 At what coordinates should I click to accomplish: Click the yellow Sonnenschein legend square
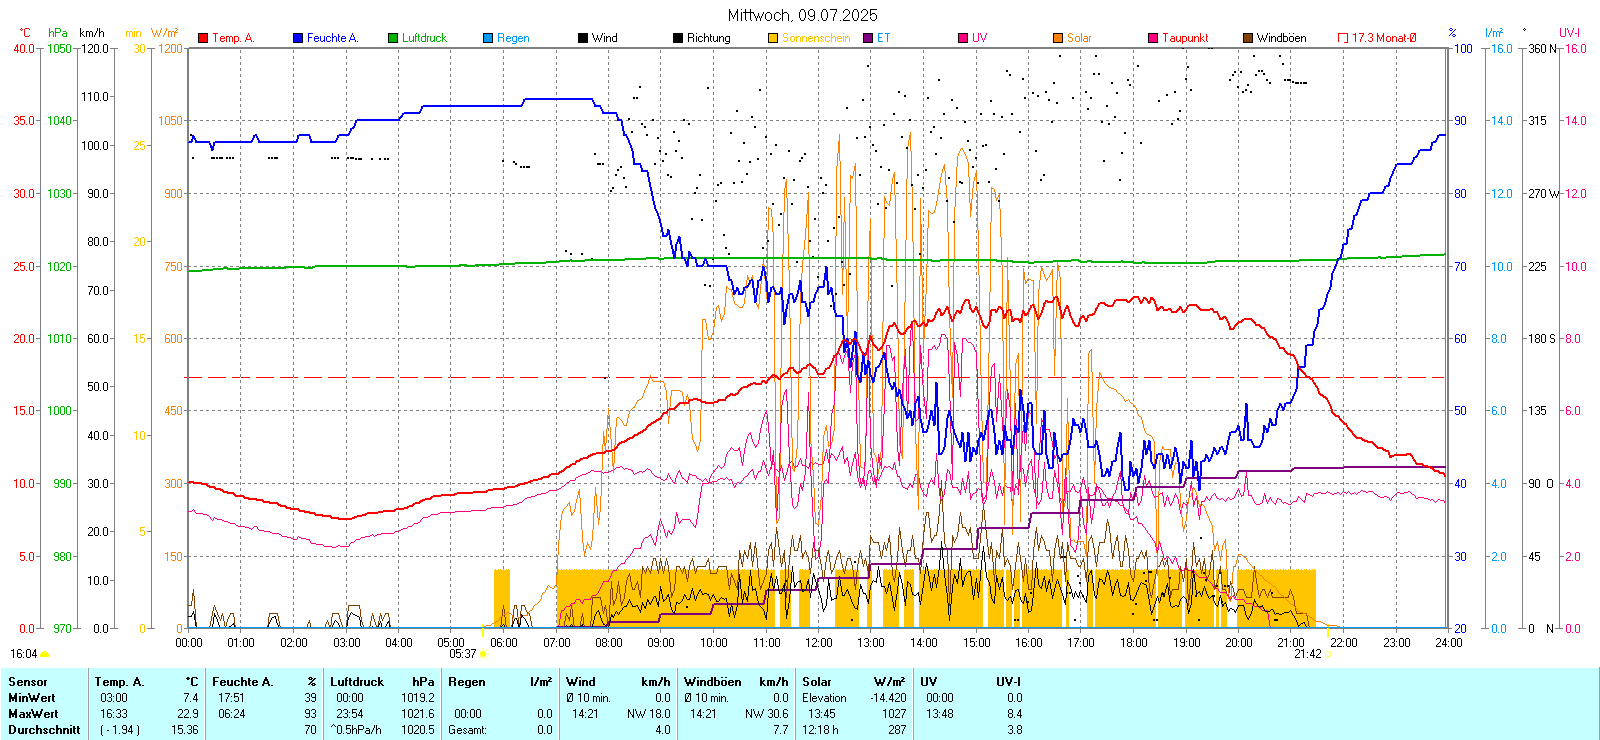pyautogui.click(x=773, y=38)
